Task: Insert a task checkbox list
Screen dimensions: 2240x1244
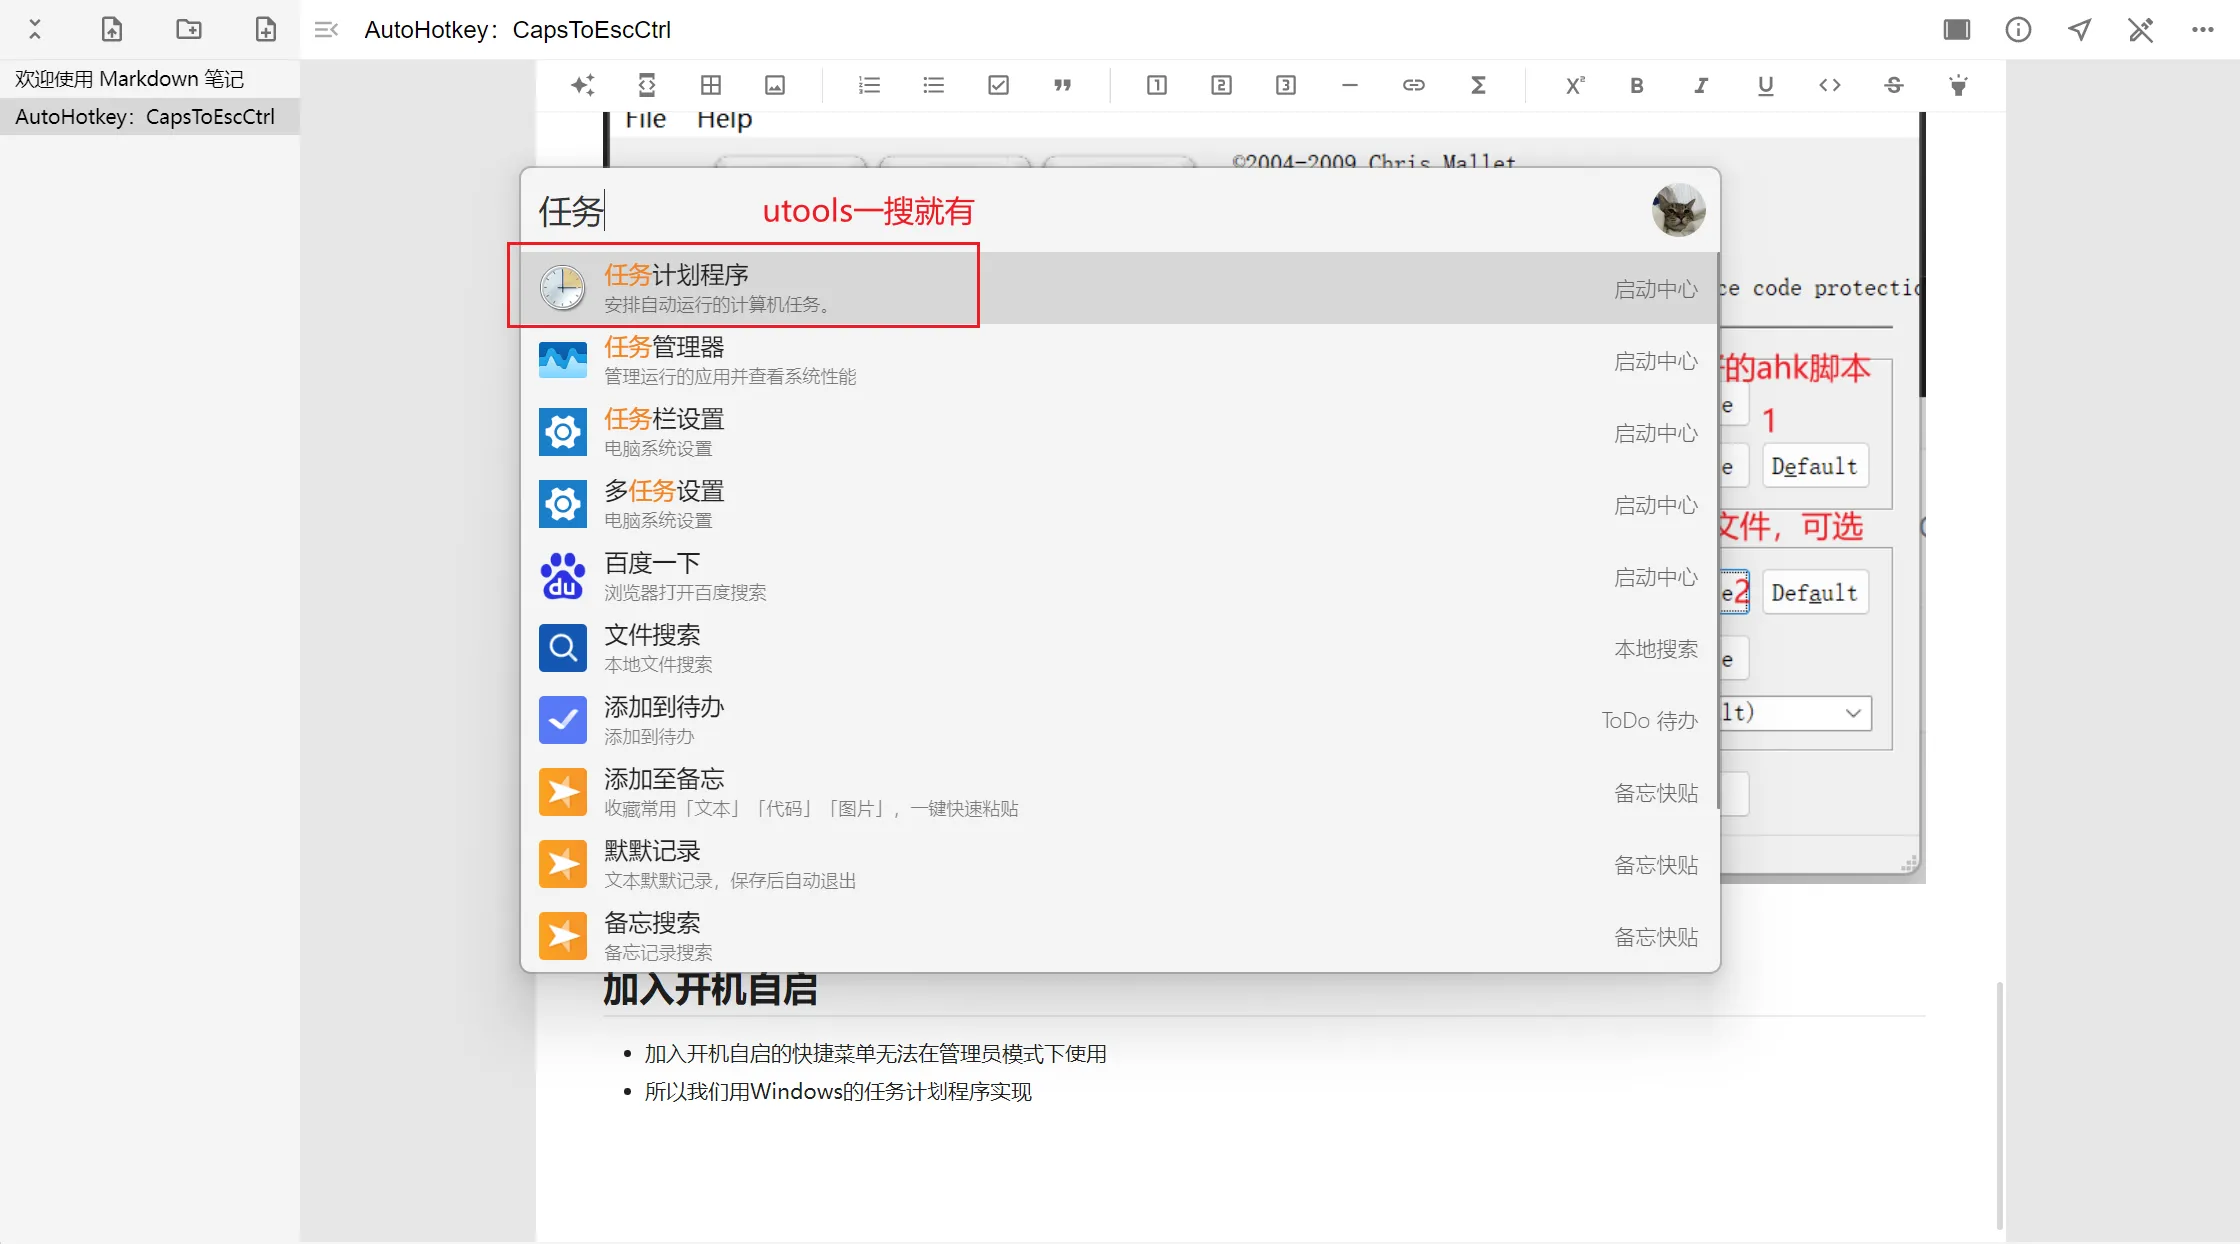Action: (998, 85)
